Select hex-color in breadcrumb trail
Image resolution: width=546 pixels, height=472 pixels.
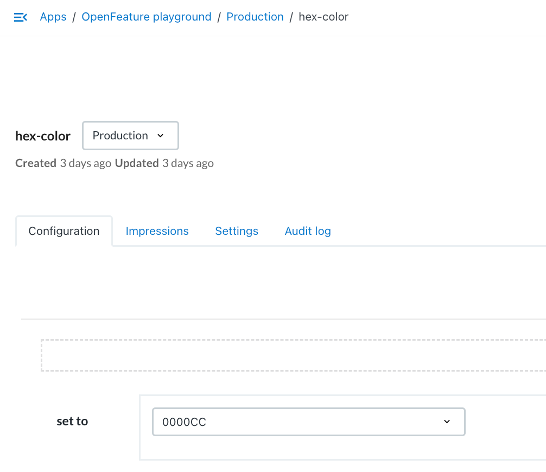[323, 17]
